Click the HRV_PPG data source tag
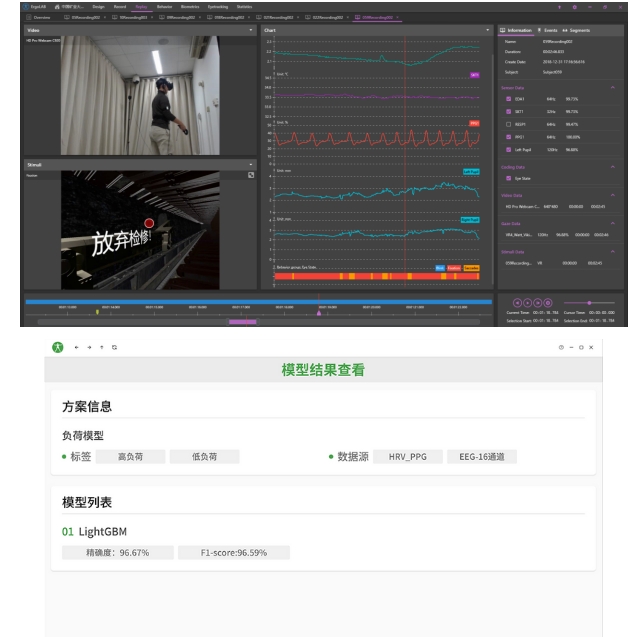634x637 pixels. pos(408,457)
